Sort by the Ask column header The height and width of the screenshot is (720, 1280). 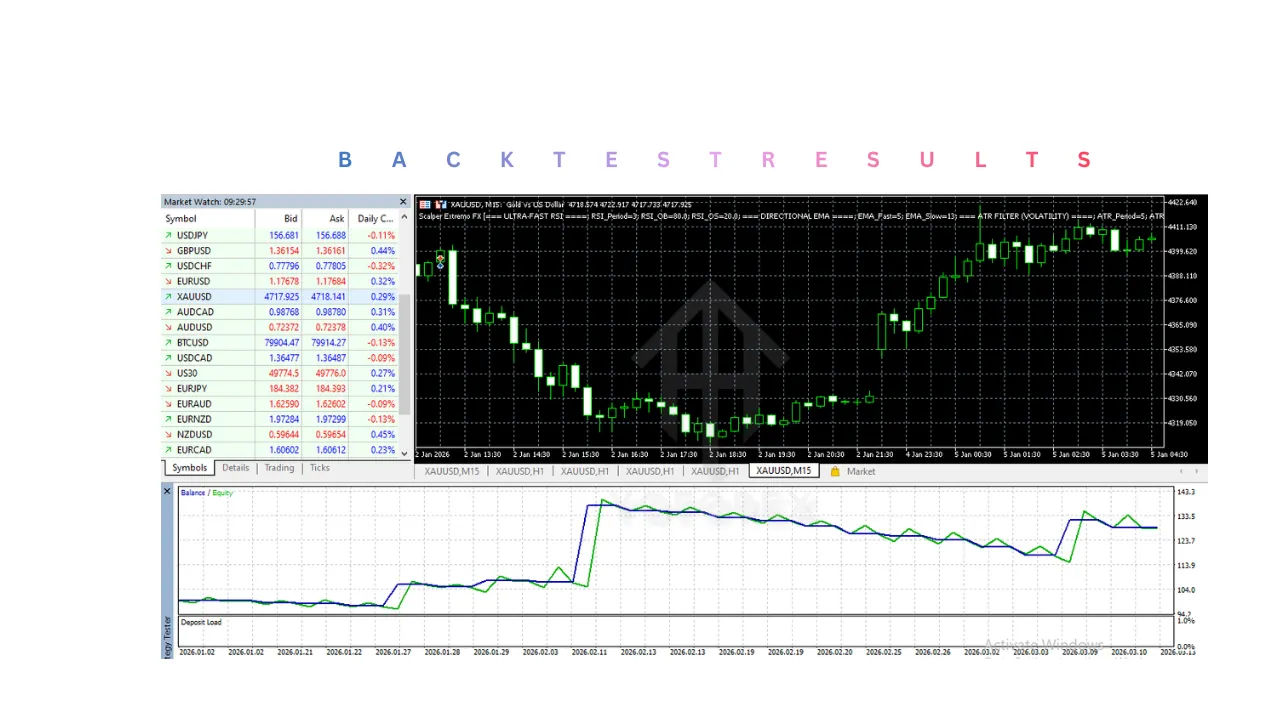[326, 218]
